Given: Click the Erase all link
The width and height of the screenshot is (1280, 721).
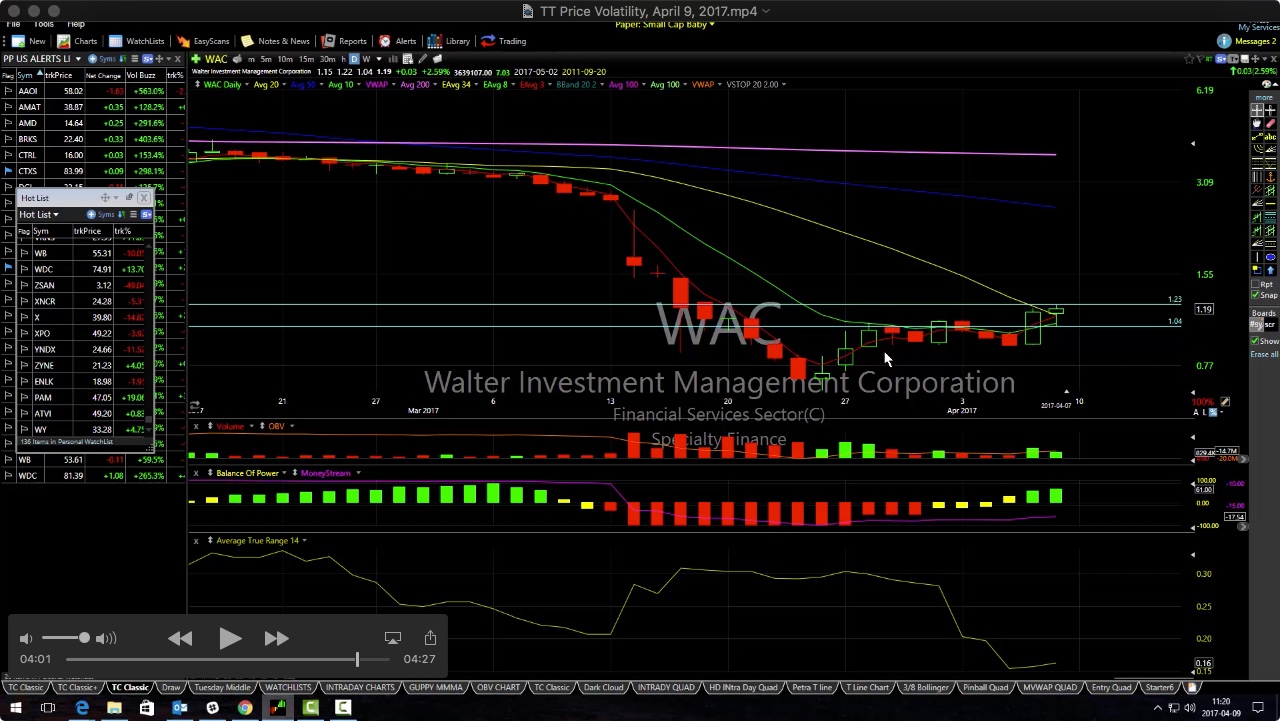Looking at the screenshot, I should click(x=1263, y=355).
